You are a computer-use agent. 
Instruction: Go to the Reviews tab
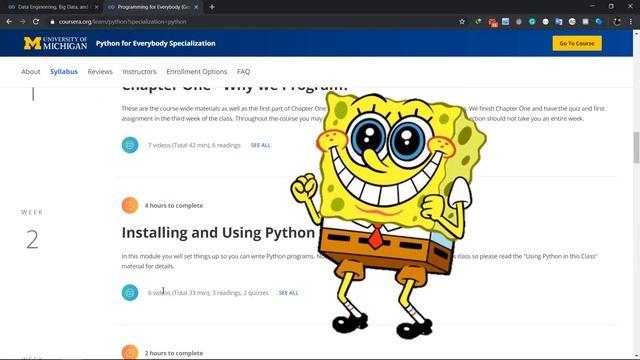click(x=100, y=71)
